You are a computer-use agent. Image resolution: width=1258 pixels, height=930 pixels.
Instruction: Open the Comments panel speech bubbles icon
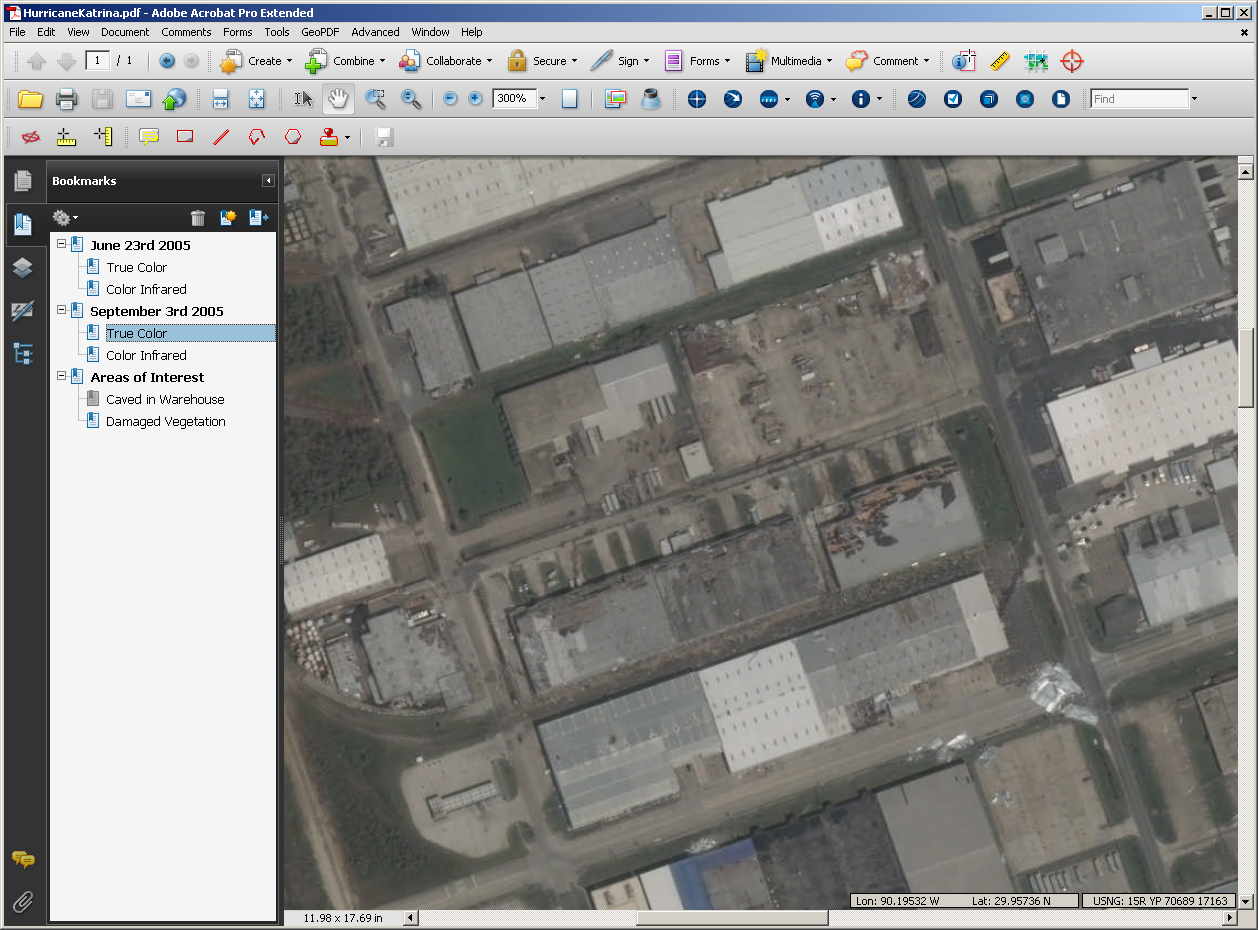point(22,860)
